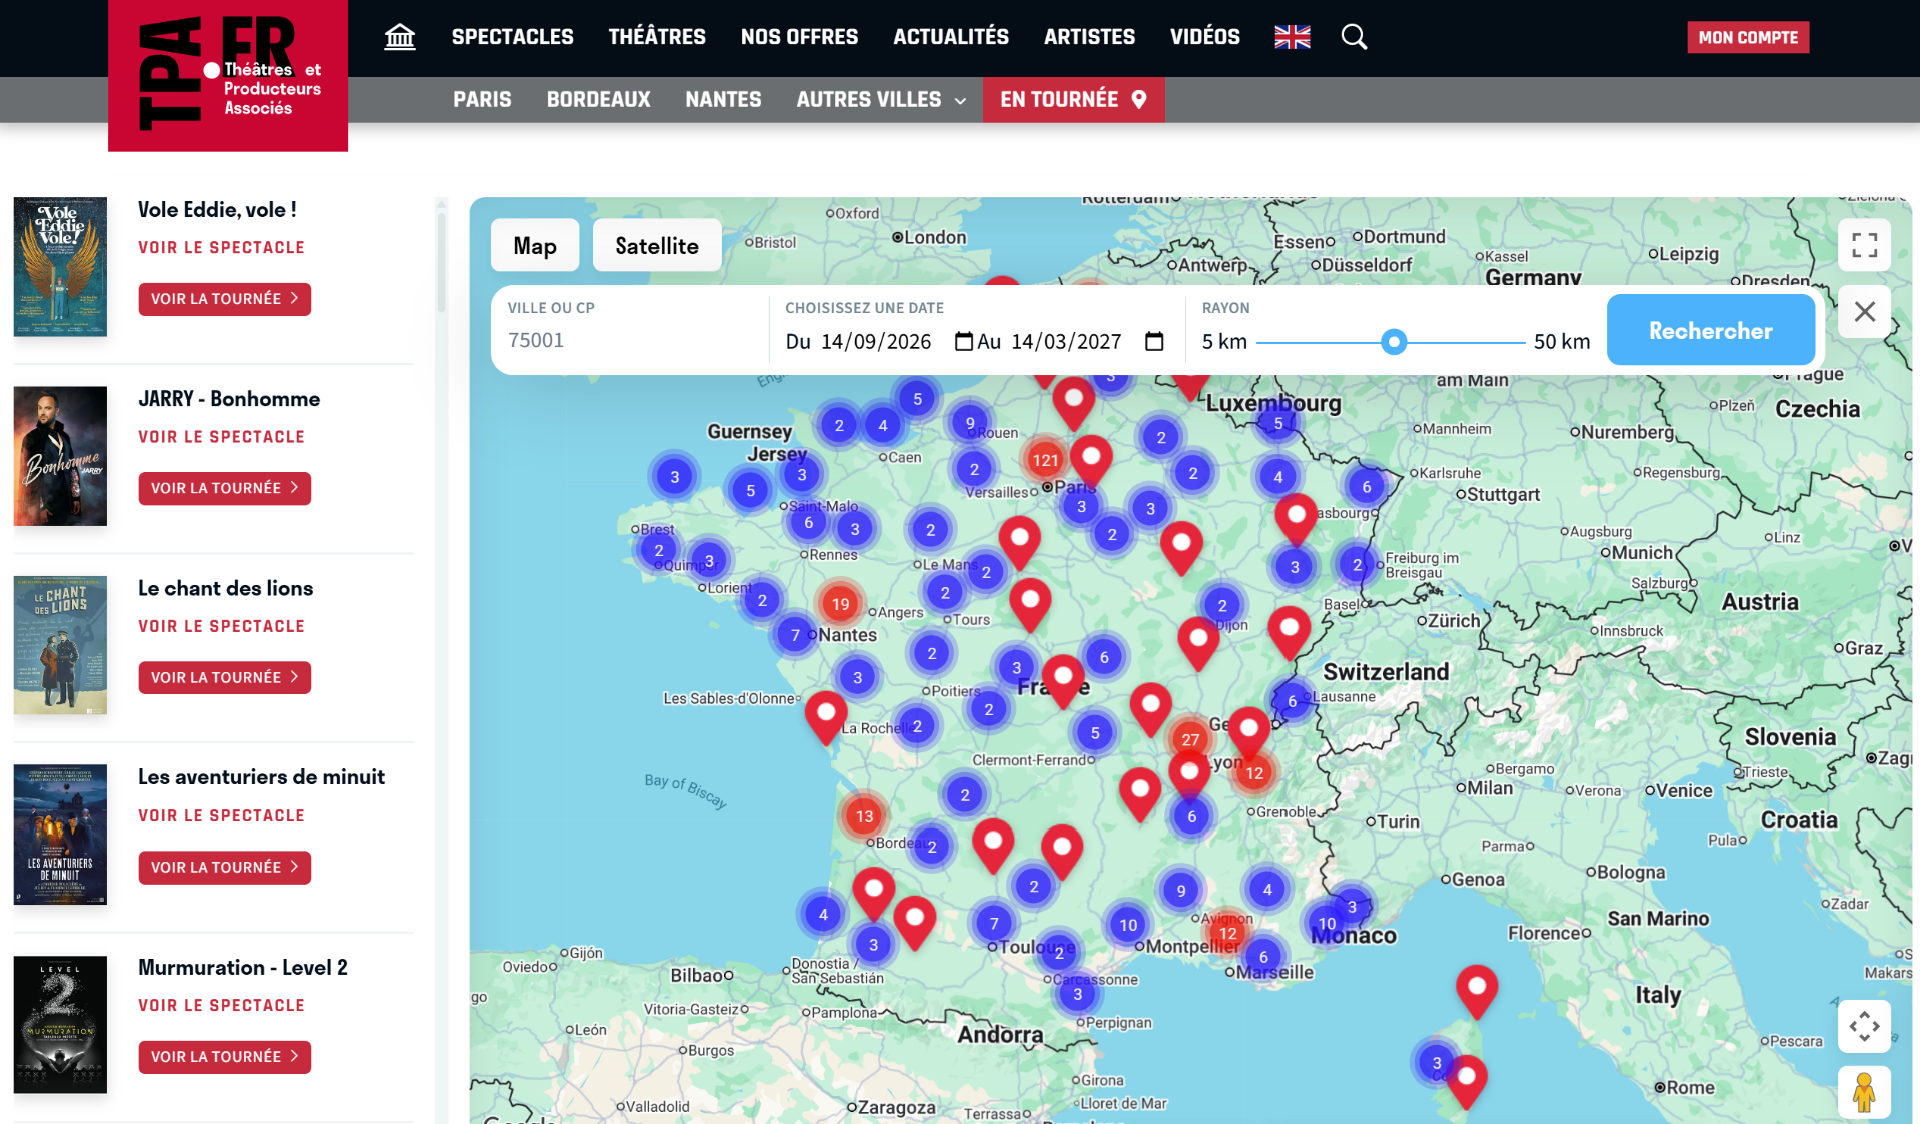Open Voir la tournée for Vole Eddie, vole !
Viewport: 1920px width, 1124px height.
224,299
